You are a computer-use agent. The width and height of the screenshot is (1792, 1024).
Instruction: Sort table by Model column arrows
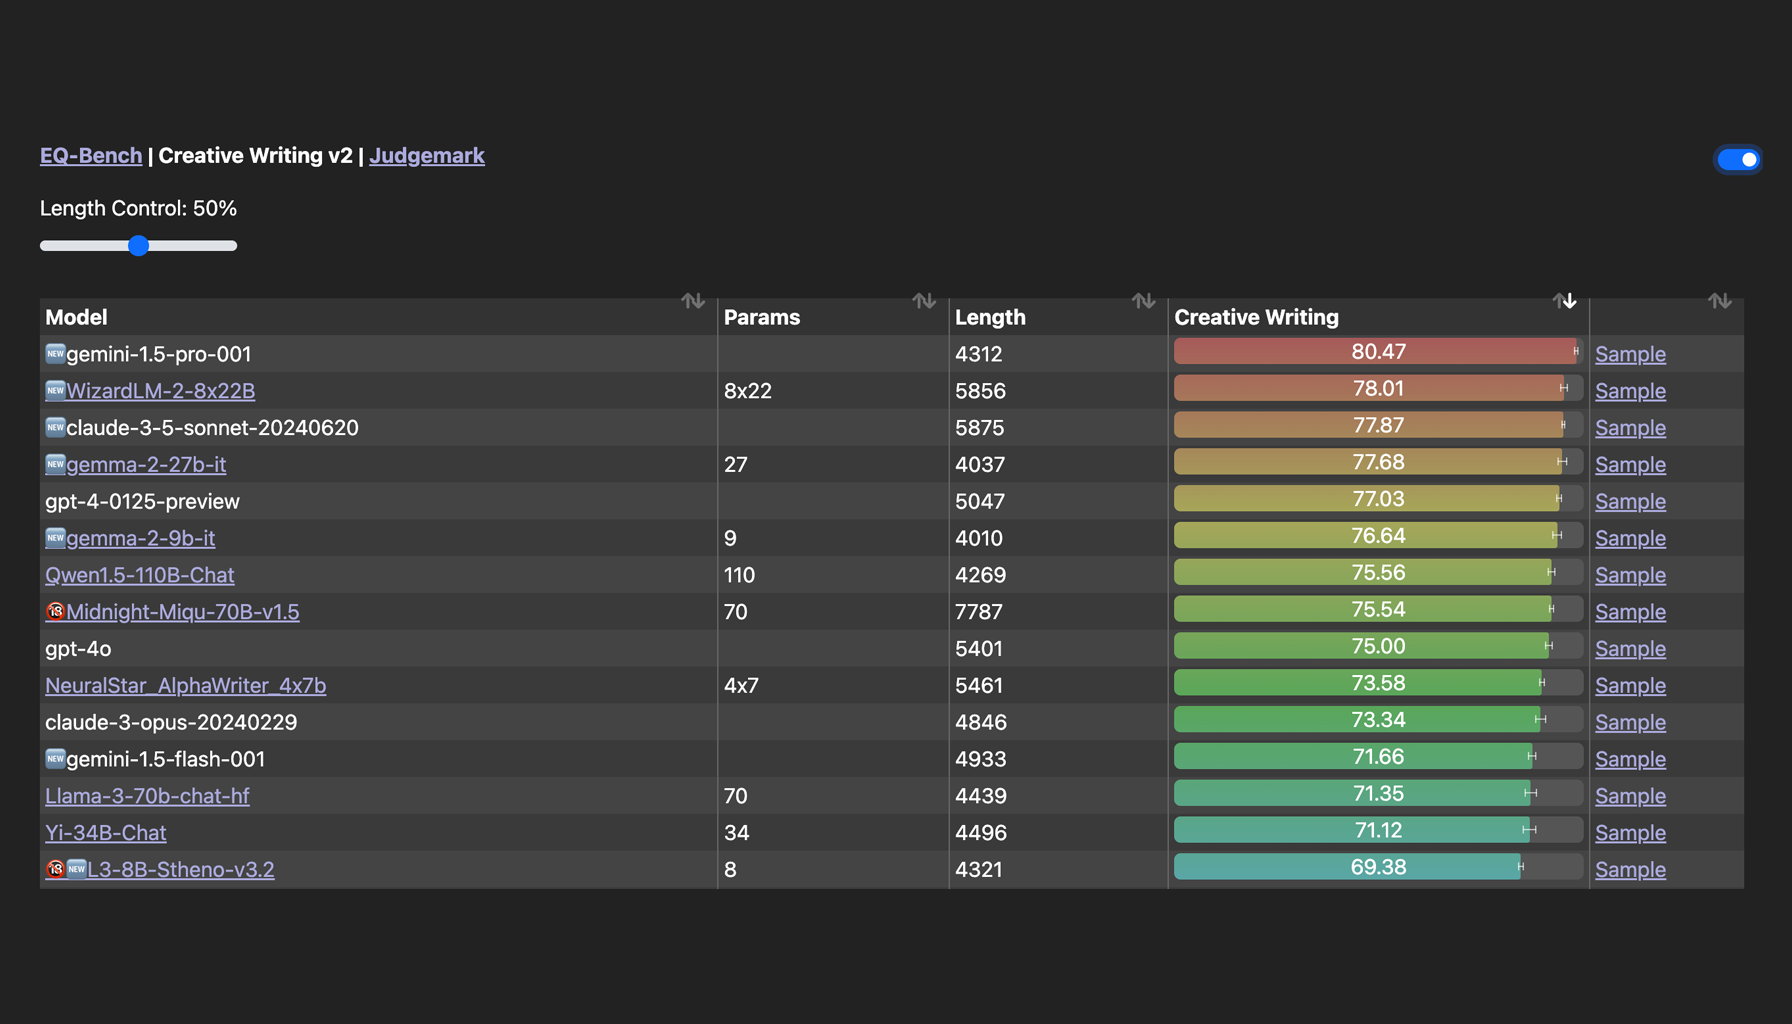(693, 301)
